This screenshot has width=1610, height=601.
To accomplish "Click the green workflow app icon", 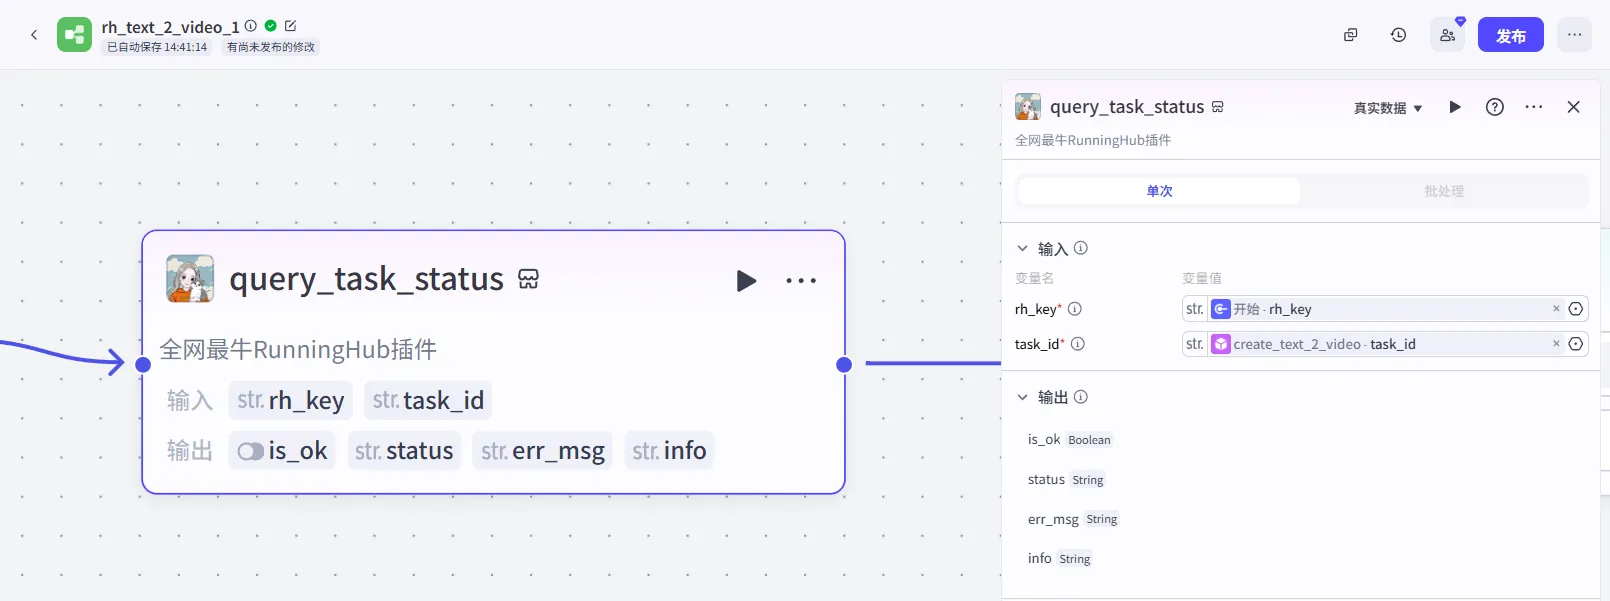I will [74, 35].
